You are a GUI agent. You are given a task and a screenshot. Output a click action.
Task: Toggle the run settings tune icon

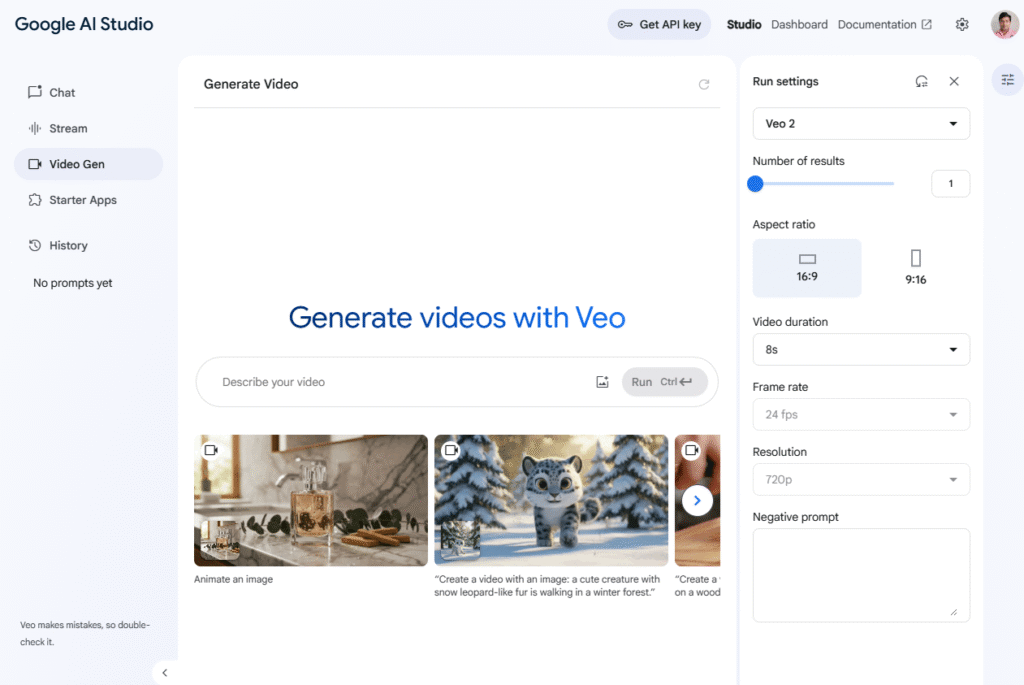tap(1008, 80)
